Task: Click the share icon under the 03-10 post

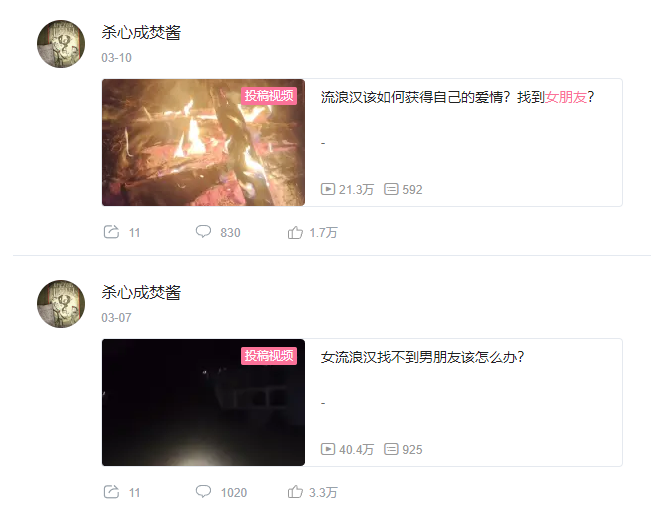Action: point(111,232)
